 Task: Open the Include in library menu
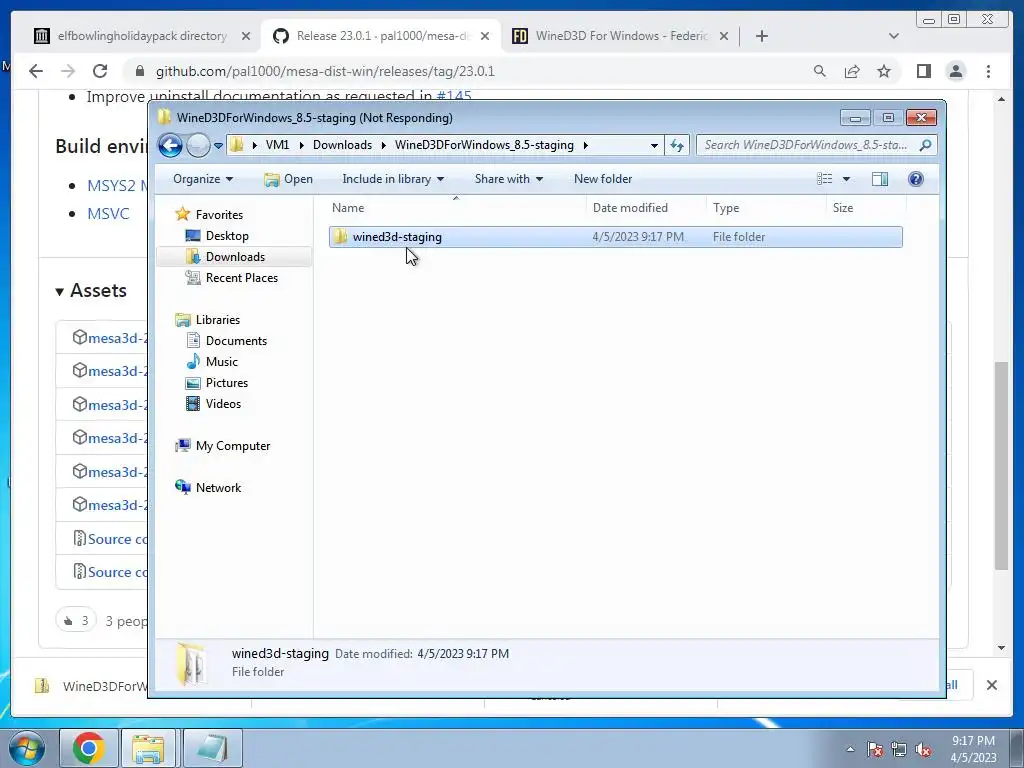[393, 179]
